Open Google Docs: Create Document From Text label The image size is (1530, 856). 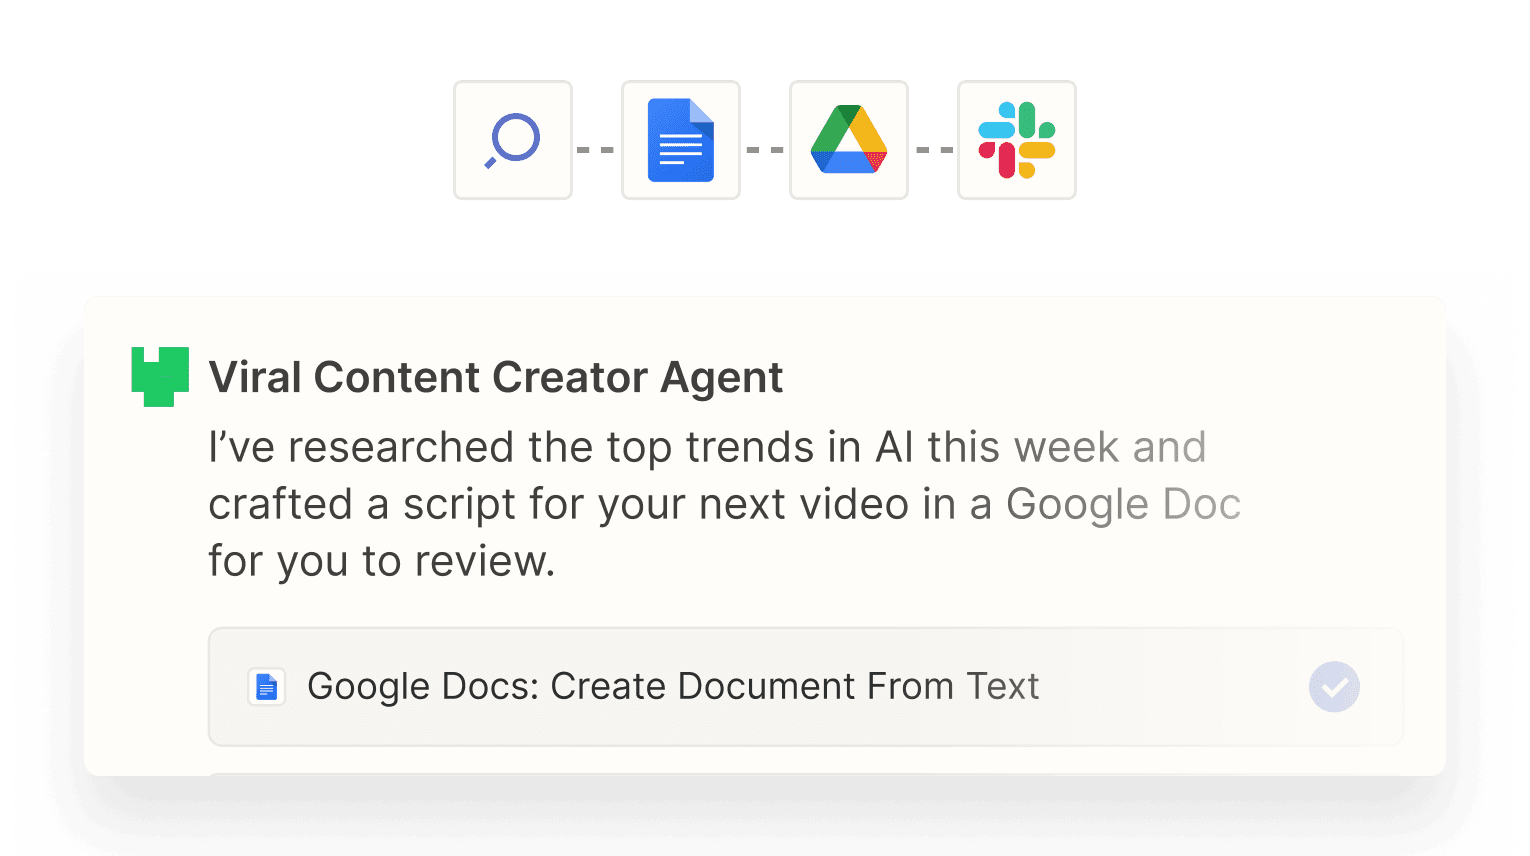673,687
